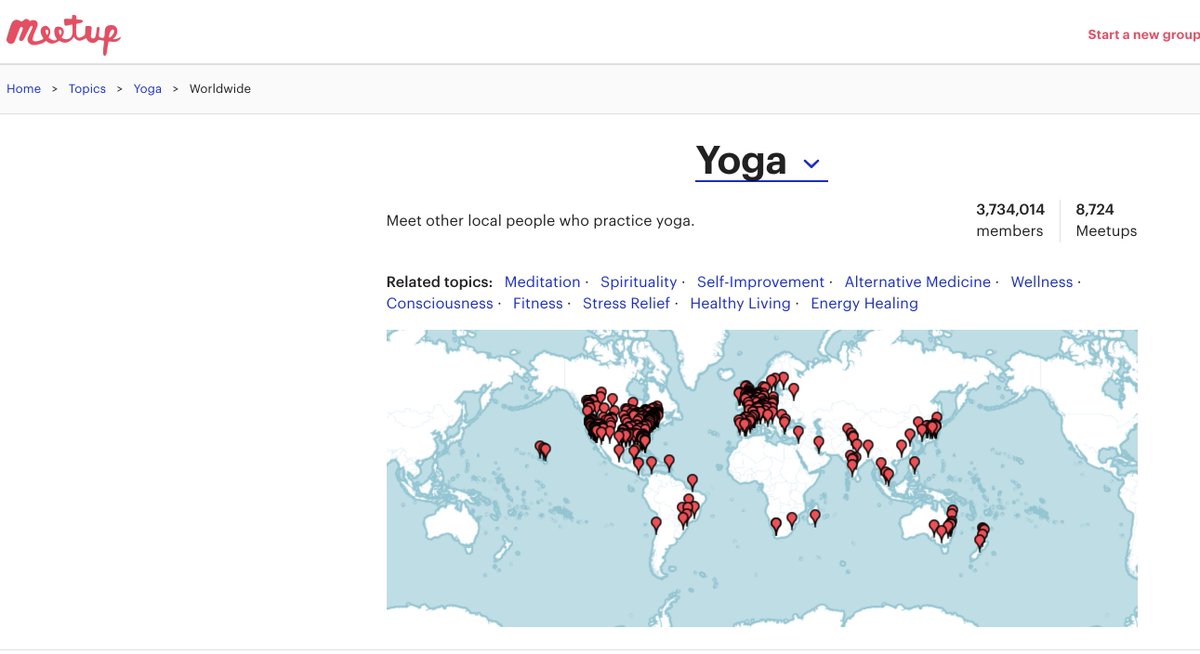This screenshot has height=654, width=1200.
Task: Open Topics breadcrumb link
Action: point(87,89)
